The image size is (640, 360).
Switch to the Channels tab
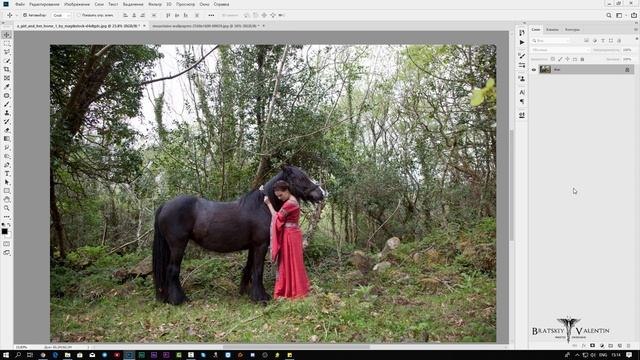(552, 29)
